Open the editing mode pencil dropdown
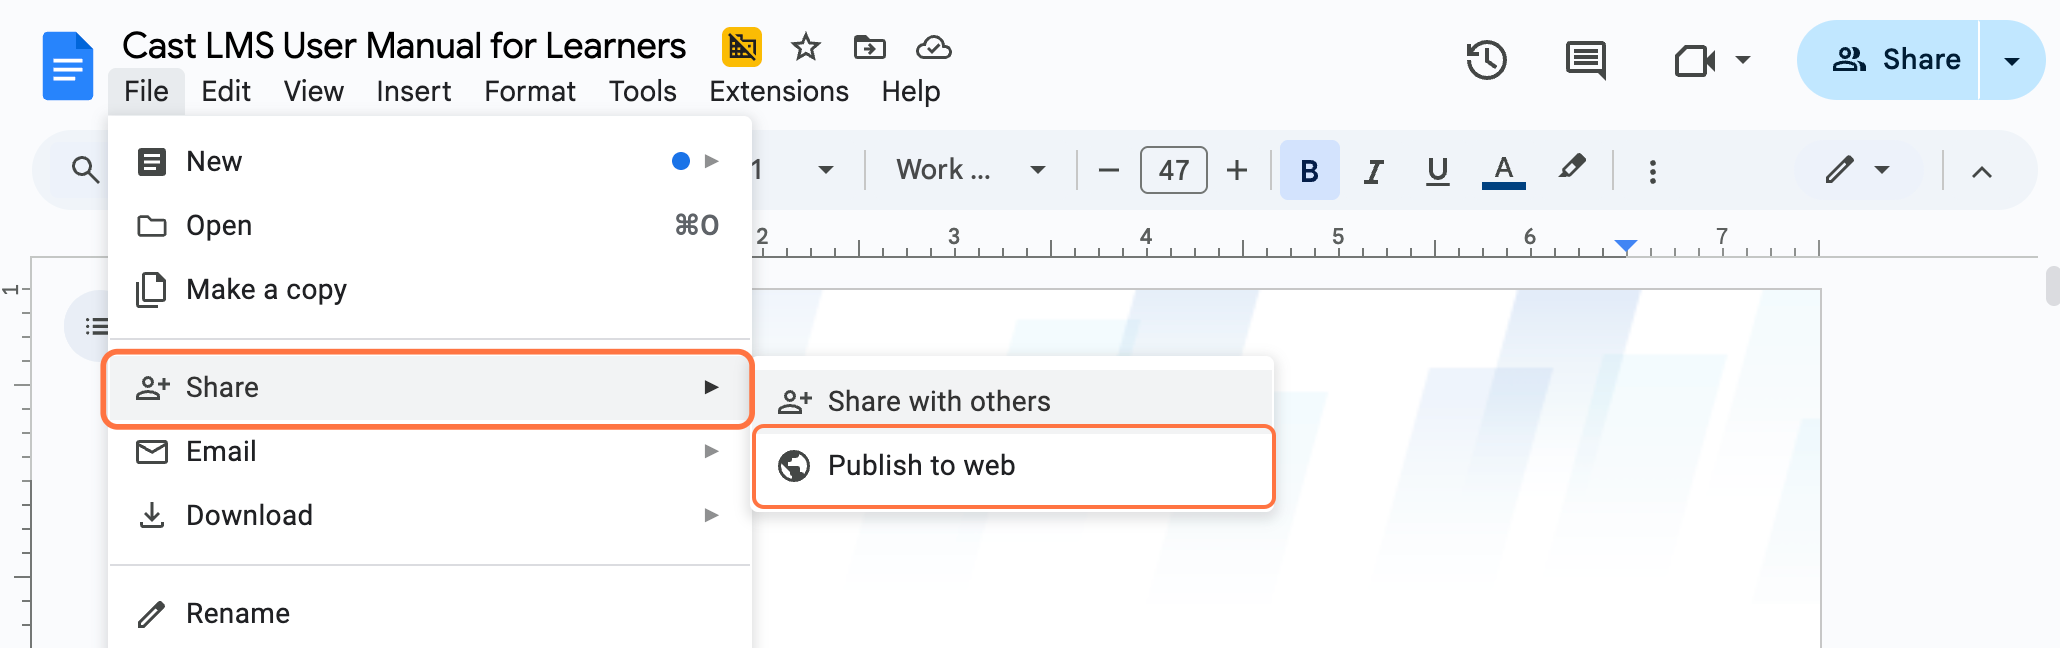Screen dimensions: 2060x648 point(1857,170)
